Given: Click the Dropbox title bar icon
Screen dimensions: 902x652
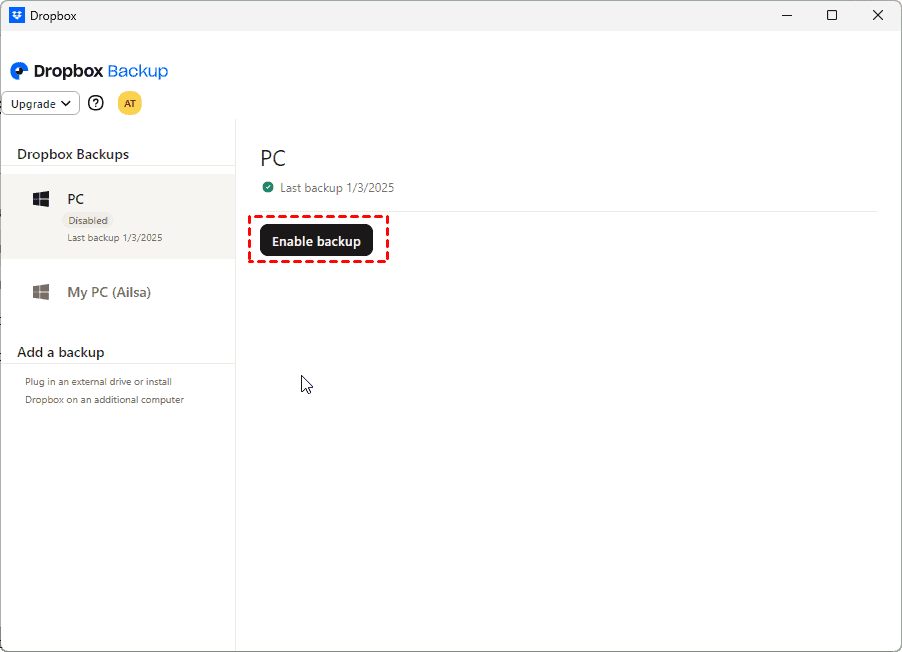Looking at the screenshot, I should coord(17,16).
